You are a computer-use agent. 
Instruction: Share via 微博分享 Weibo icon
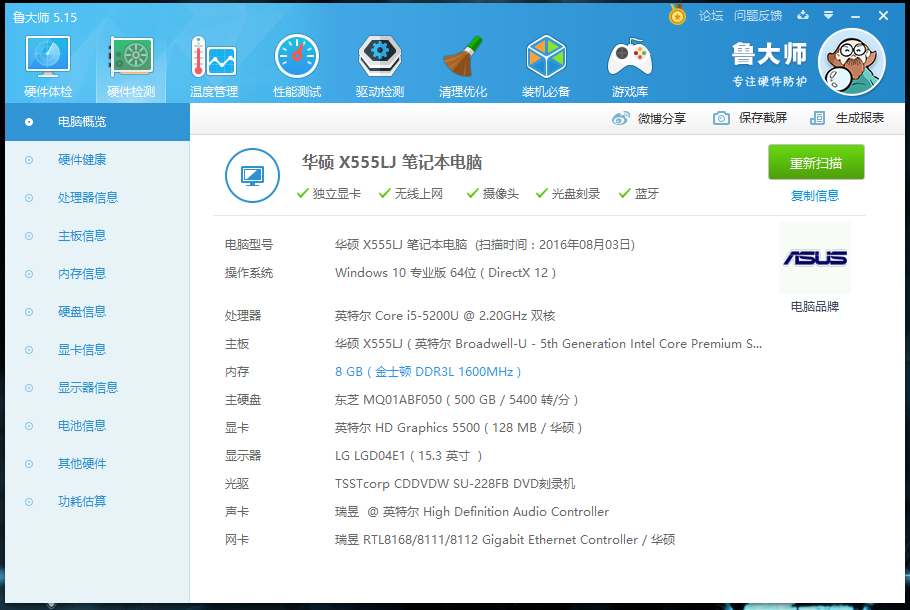click(620, 118)
